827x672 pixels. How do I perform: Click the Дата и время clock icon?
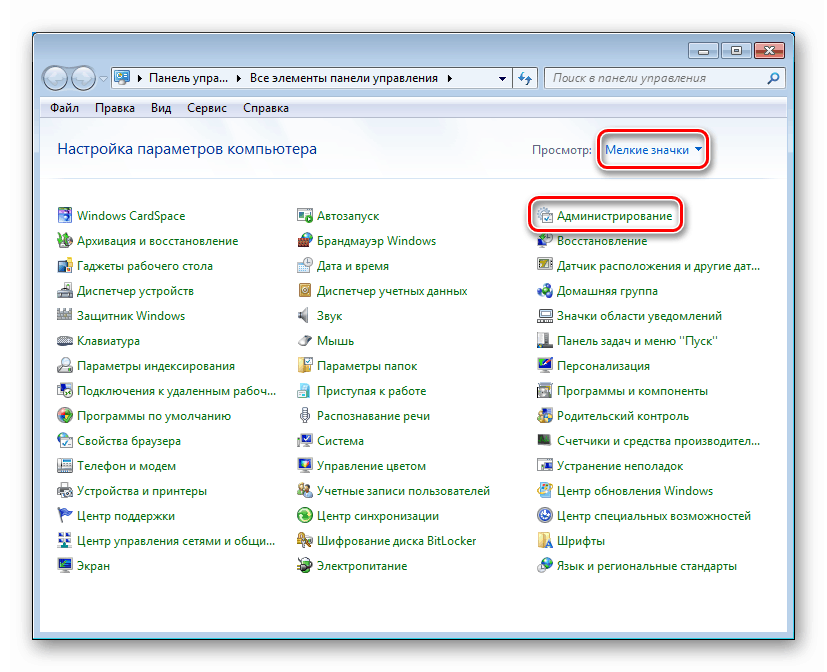(x=304, y=265)
